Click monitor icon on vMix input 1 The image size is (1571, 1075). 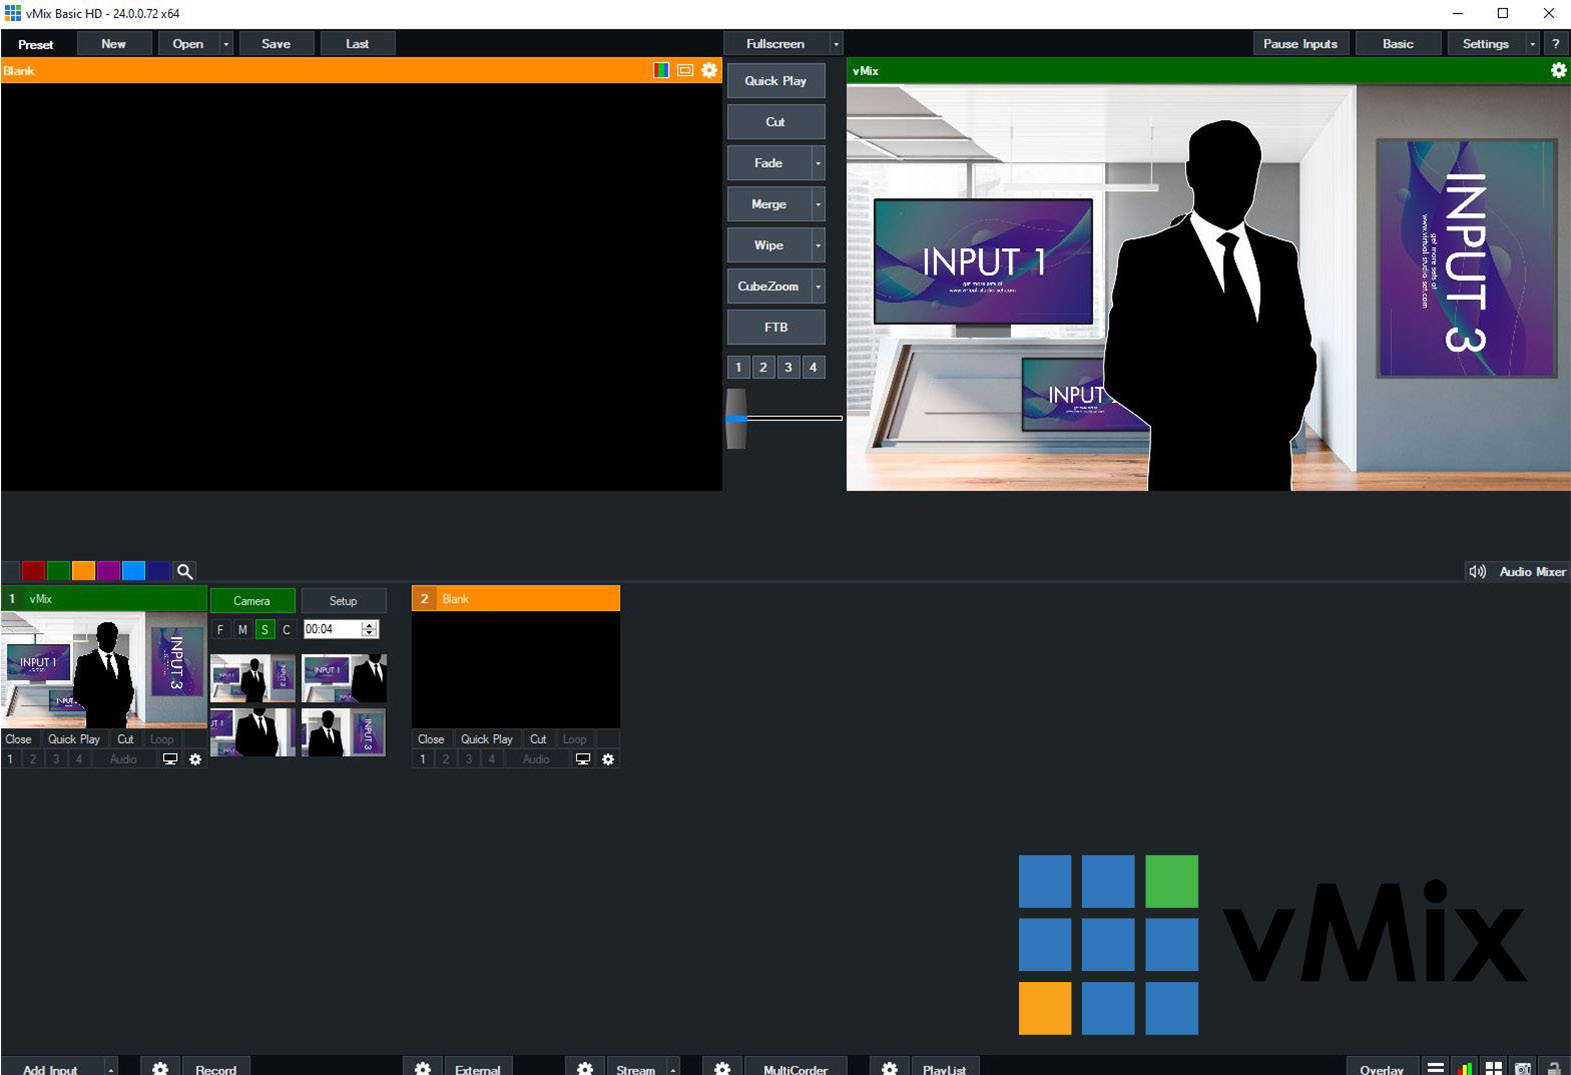pos(170,759)
